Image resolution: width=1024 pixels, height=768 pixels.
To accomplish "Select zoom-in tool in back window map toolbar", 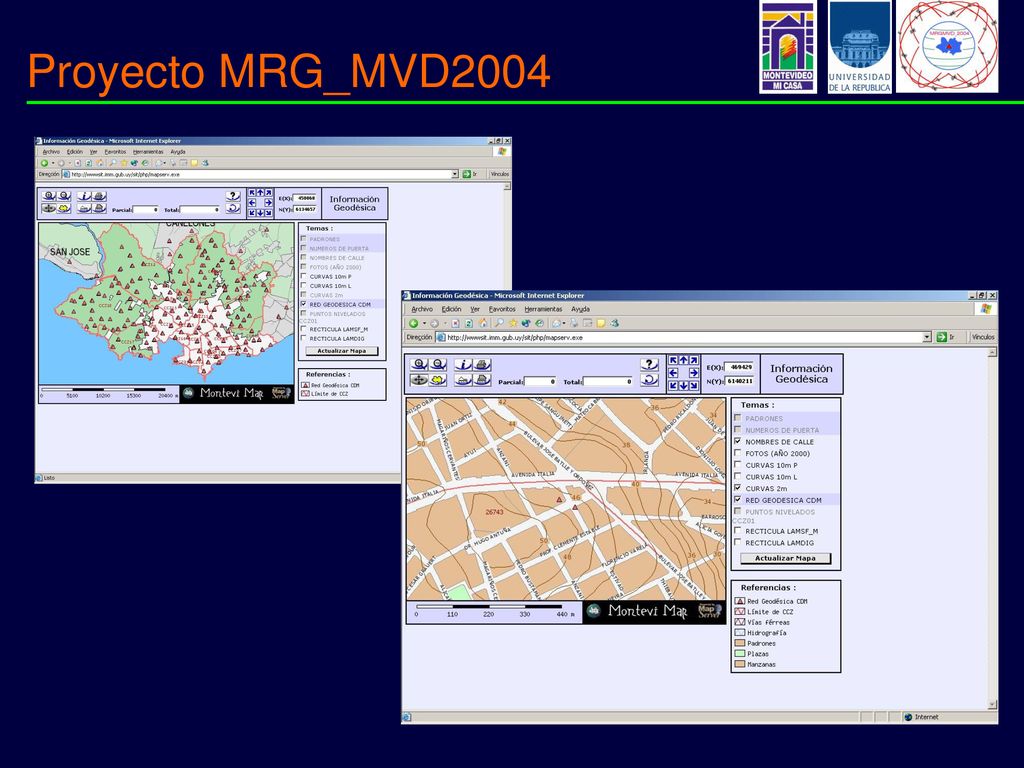I will (49, 196).
